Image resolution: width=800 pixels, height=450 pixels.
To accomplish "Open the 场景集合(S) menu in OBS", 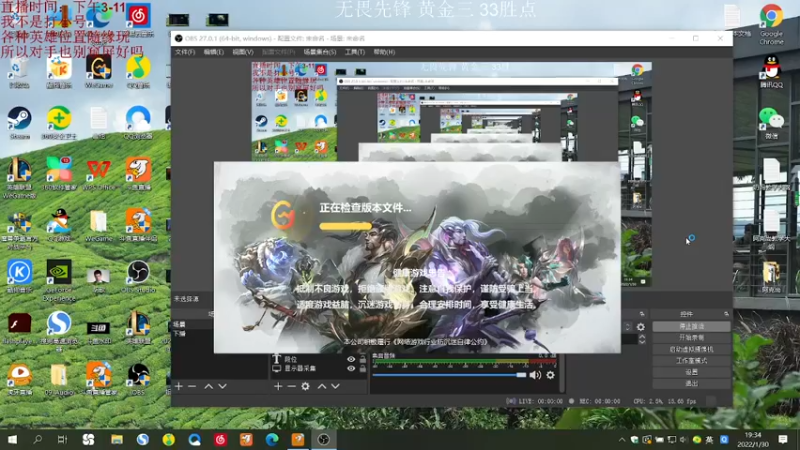I will [x=319, y=52].
